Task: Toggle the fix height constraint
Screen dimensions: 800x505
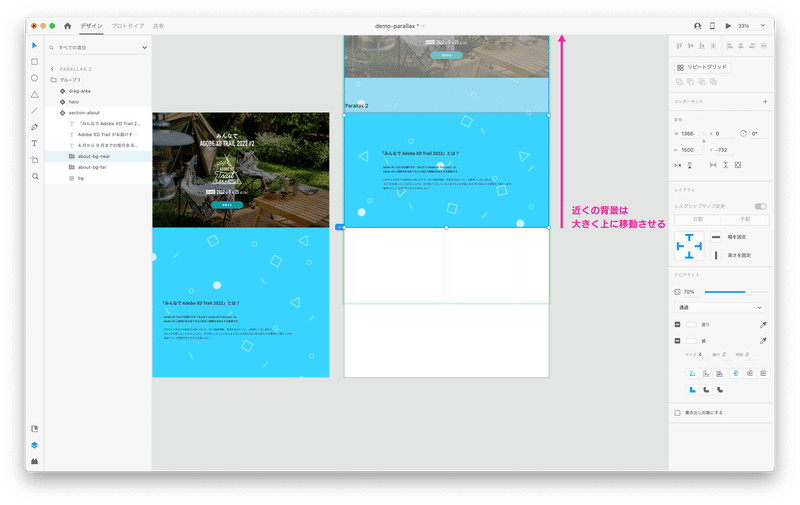Action: click(x=716, y=255)
